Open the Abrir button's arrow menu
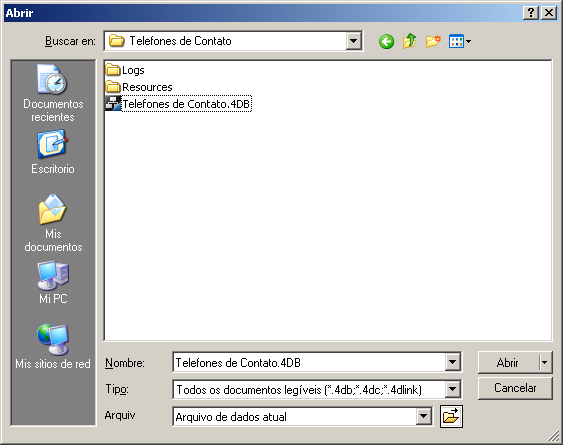Image resolution: width=563 pixels, height=445 pixels. (545, 362)
